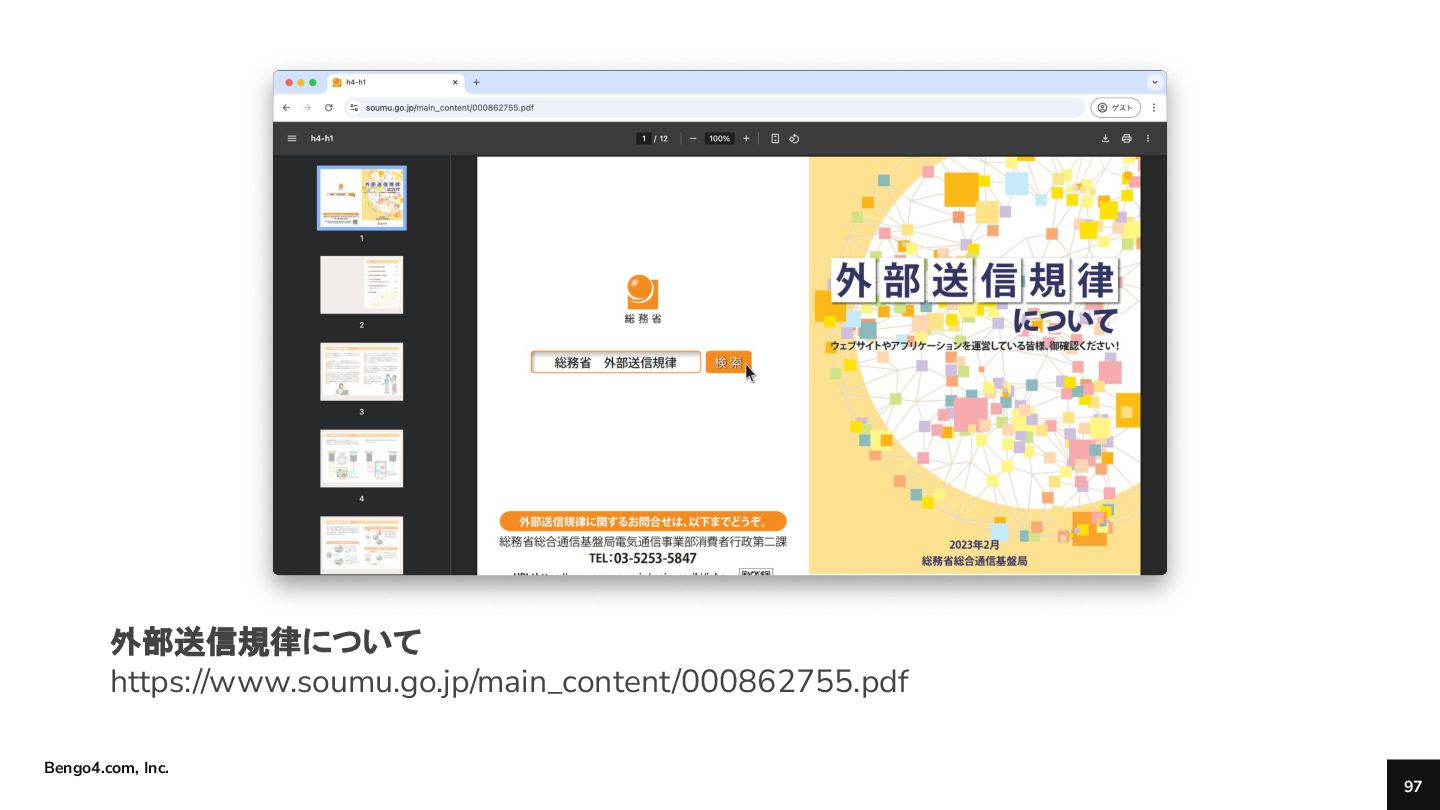Click the 2023年2月 date text
1440x810 pixels.
click(x=974, y=545)
